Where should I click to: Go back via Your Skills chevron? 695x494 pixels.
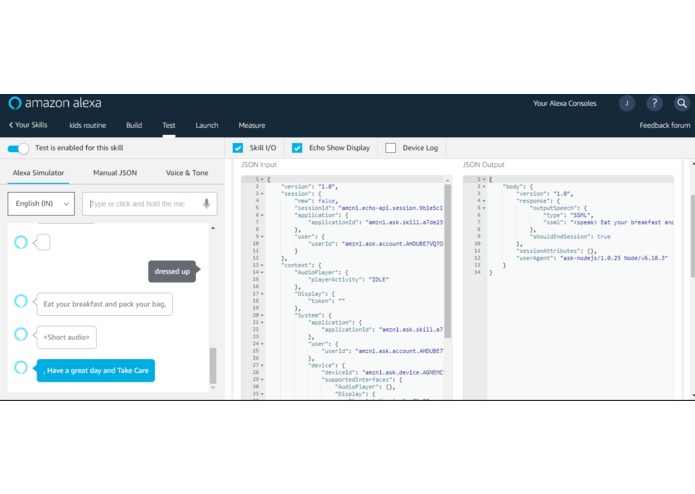point(28,125)
